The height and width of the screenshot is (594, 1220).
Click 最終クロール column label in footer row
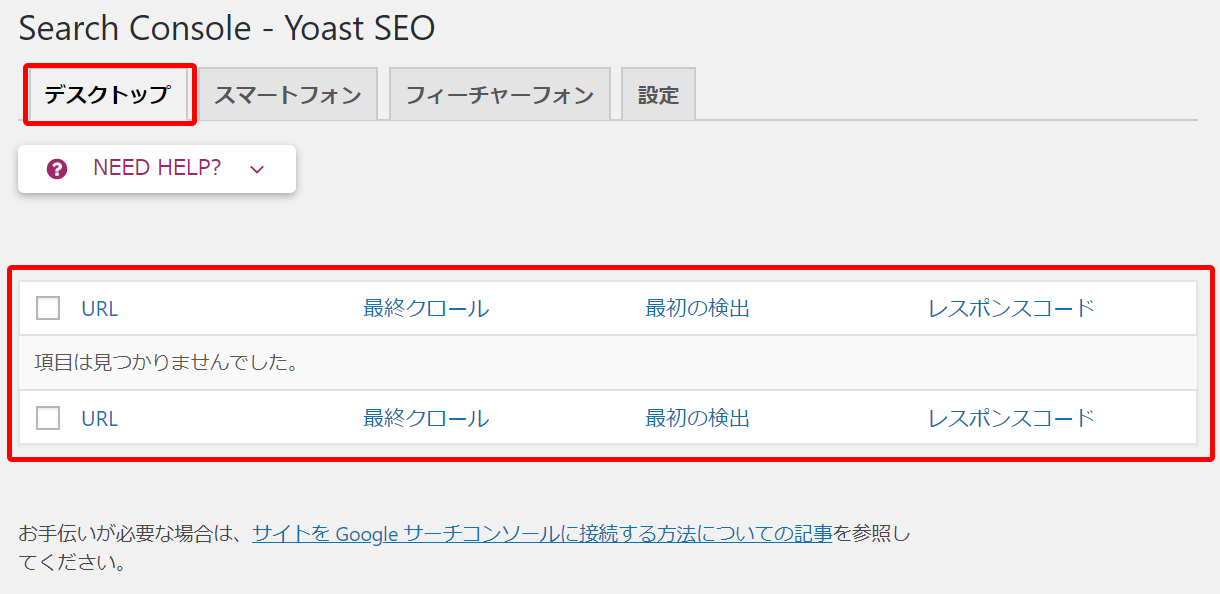coord(426,418)
